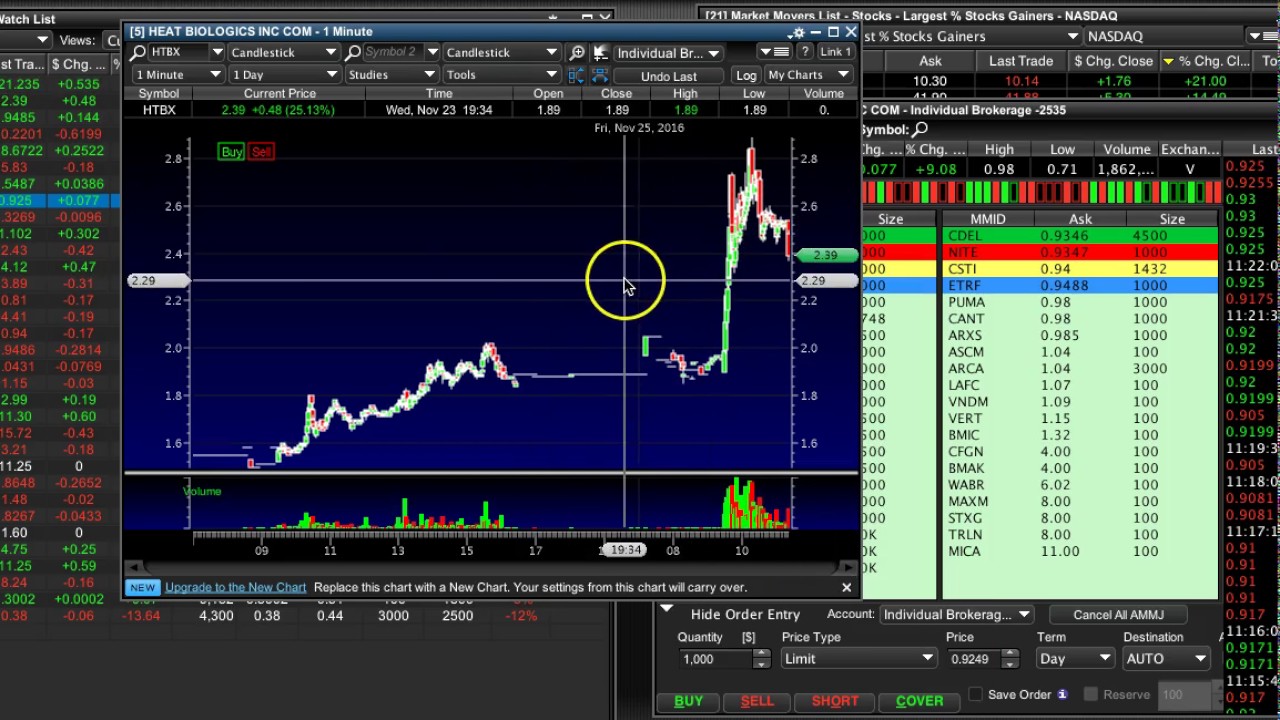Click the green BUY order button

[x=688, y=701]
